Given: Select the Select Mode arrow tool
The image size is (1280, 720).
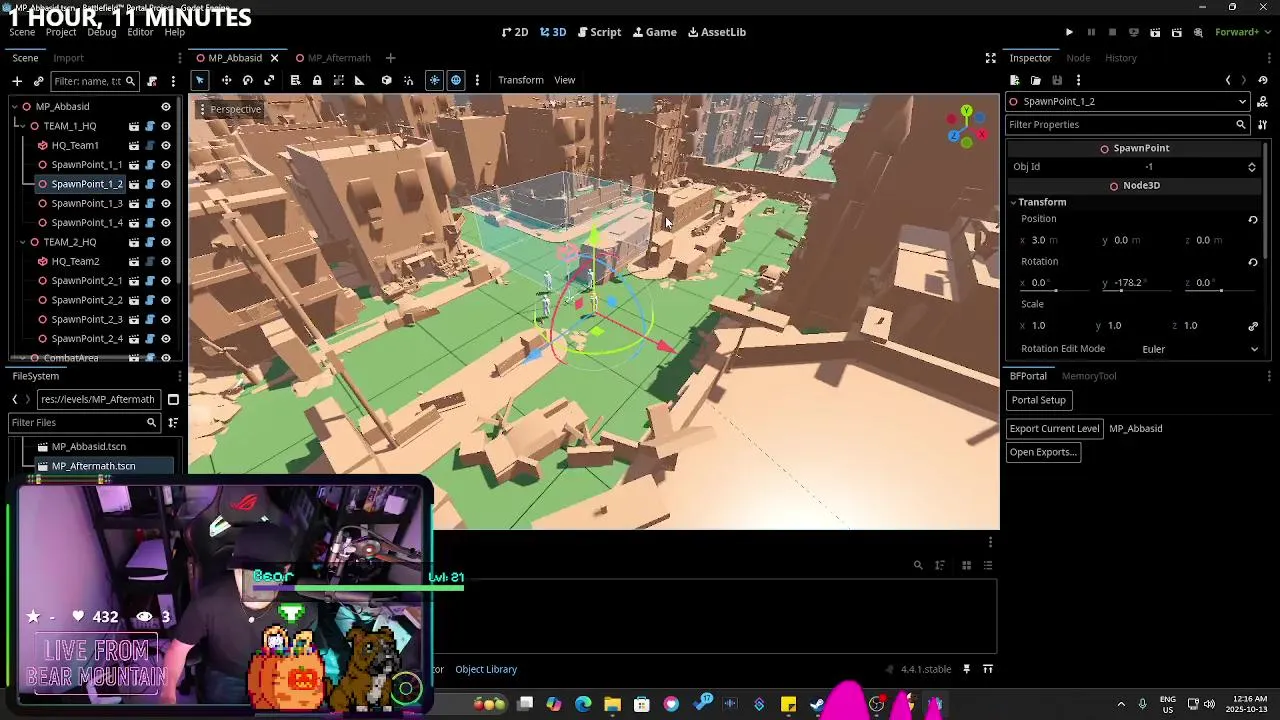Looking at the screenshot, I should pyautogui.click(x=200, y=80).
